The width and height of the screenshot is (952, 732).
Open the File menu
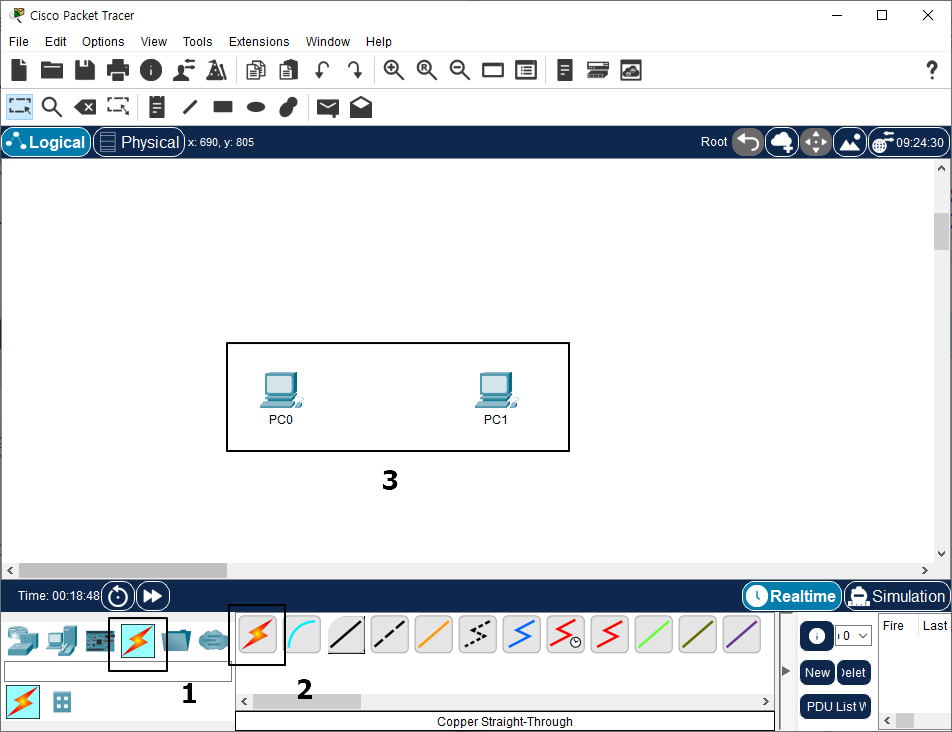(19, 41)
